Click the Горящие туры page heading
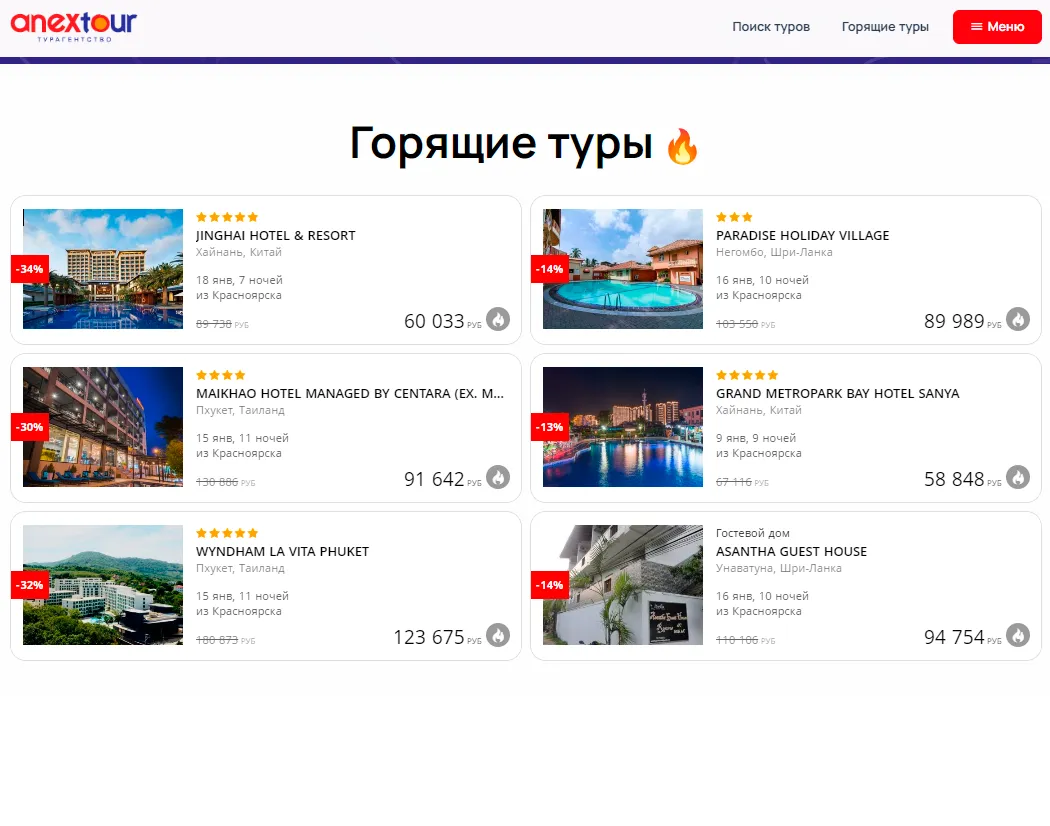Image resolution: width=1050 pixels, height=826 pixels. click(x=501, y=143)
